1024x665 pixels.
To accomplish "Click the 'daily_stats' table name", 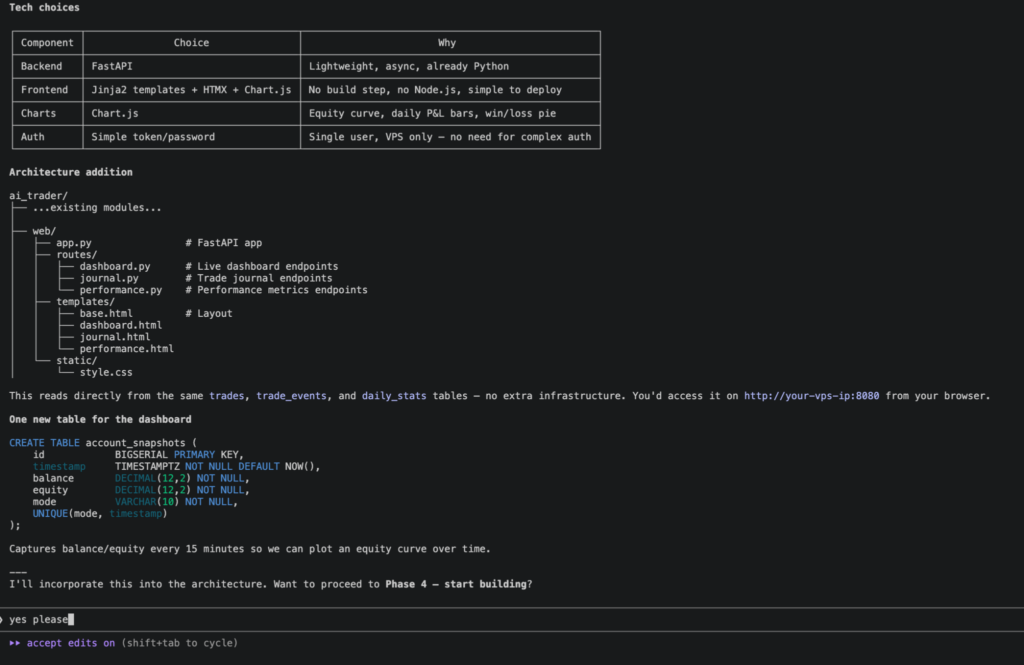I will click(394, 396).
